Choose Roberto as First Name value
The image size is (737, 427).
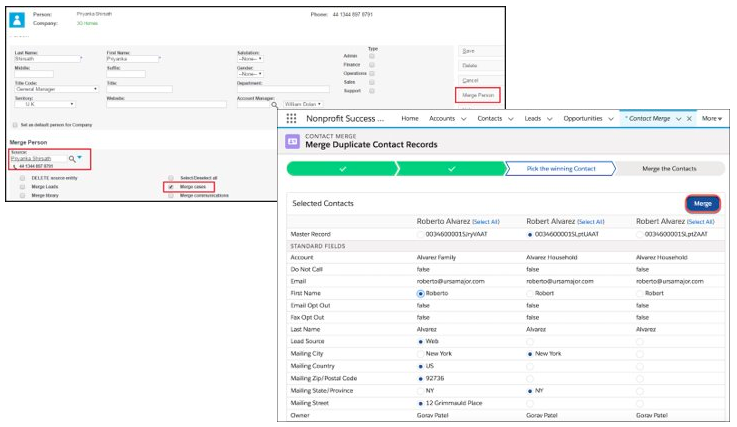420,293
